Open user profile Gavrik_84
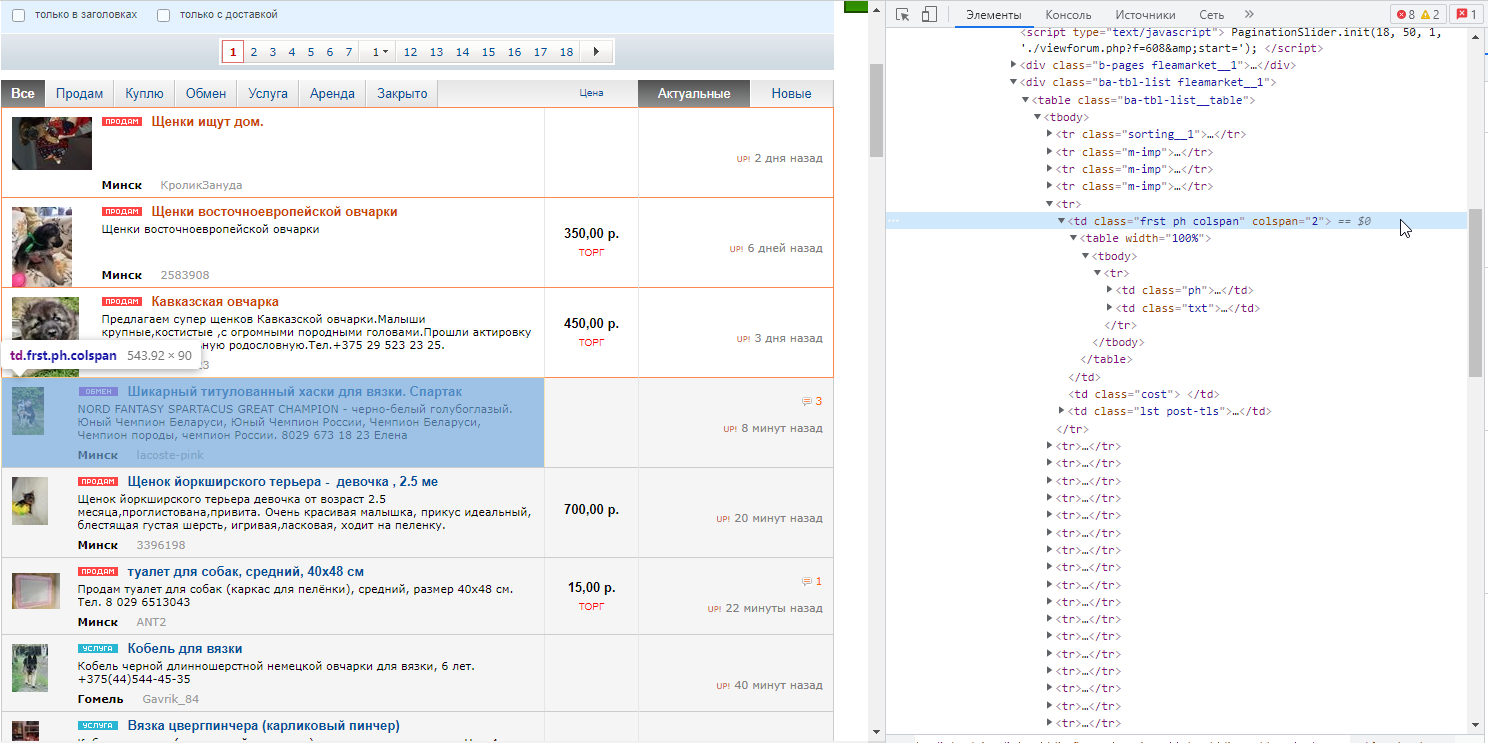1488x743 pixels. click(170, 699)
